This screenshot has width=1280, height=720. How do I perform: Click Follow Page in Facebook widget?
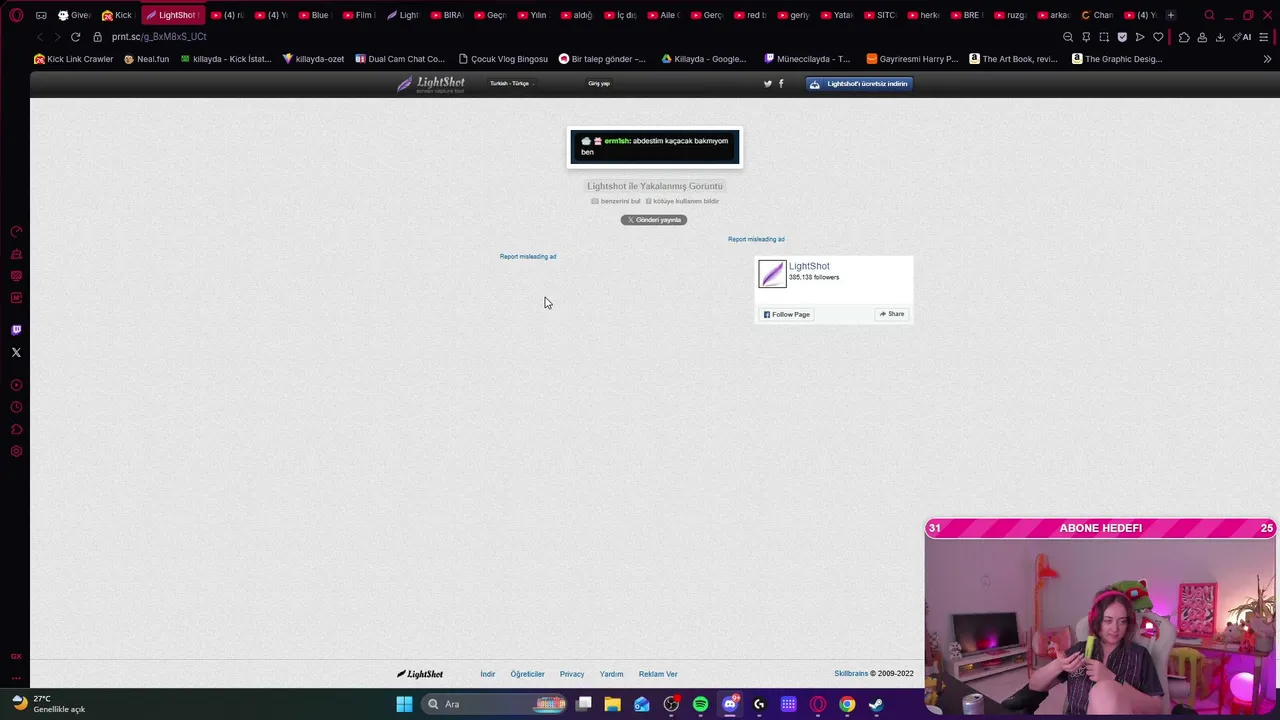[x=786, y=314]
